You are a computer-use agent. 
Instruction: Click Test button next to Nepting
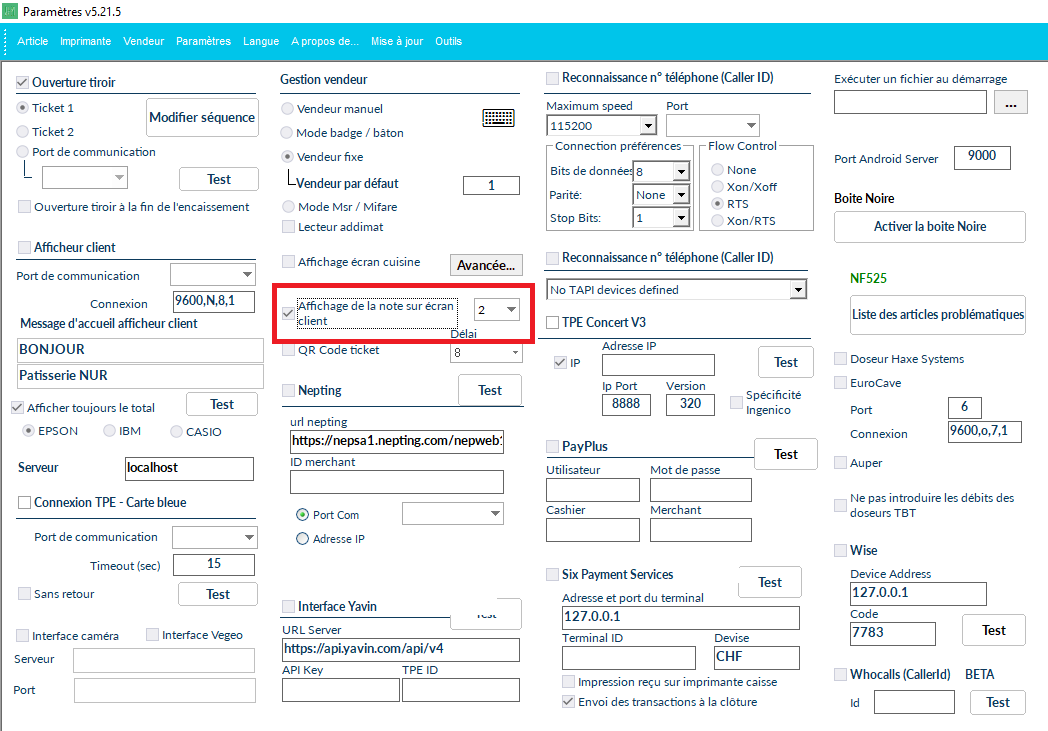pos(490,390)
